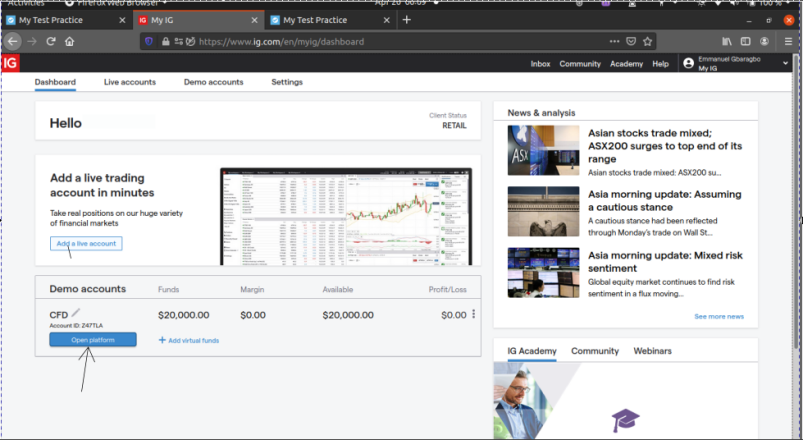The width and height of the screenshot is (804, 440).
Task: Click the user profile avatar icon
Action: point(689,63)
